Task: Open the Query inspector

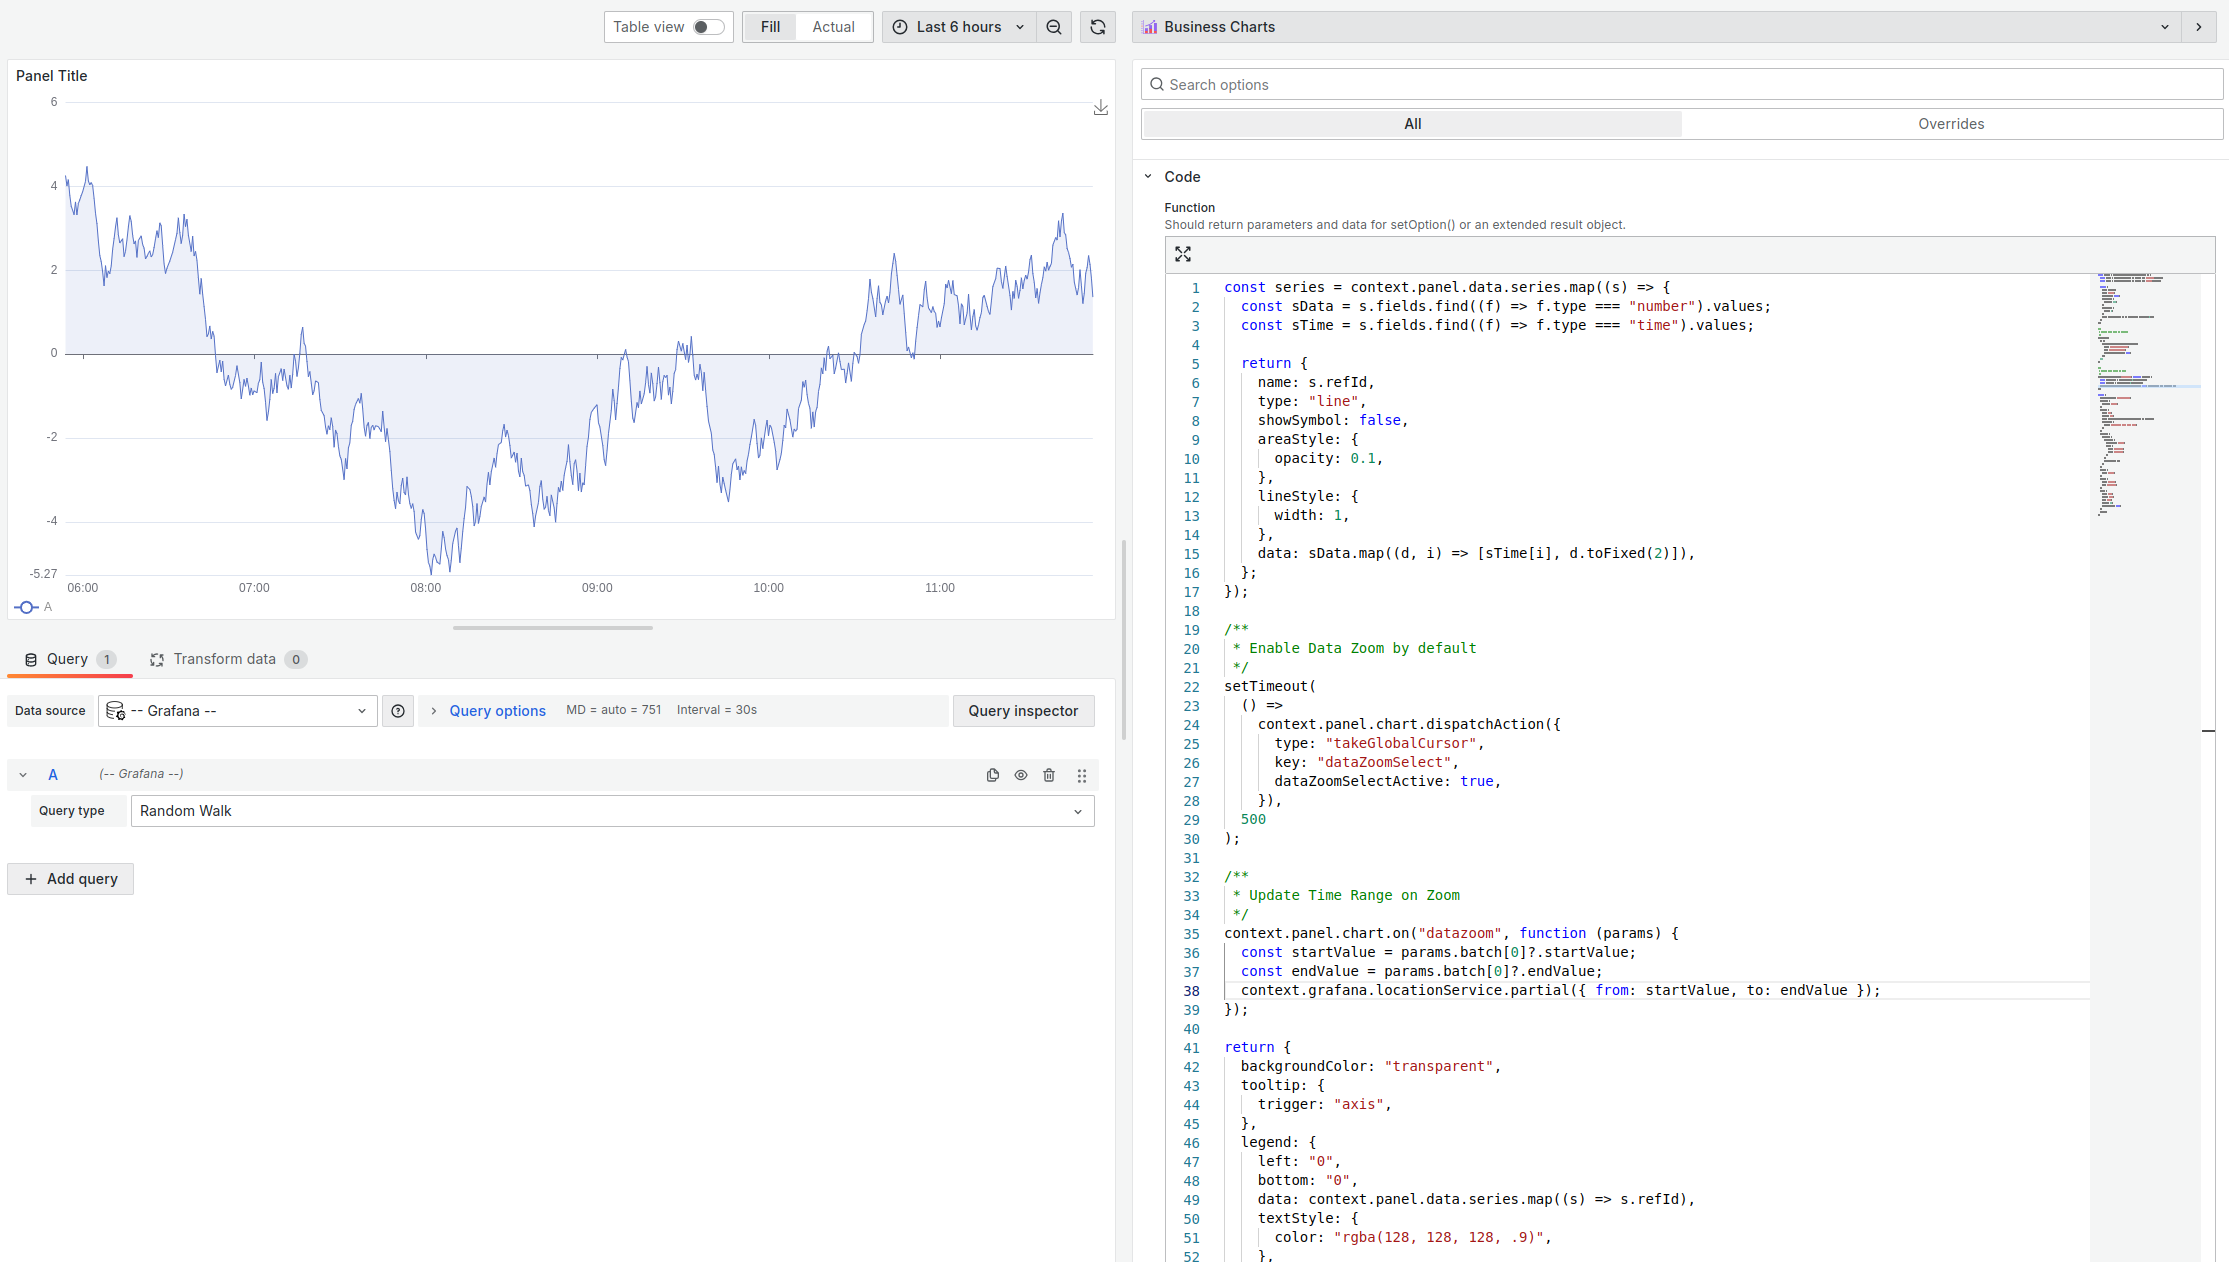Action: pyautogui.click(x=1023, y=711)
